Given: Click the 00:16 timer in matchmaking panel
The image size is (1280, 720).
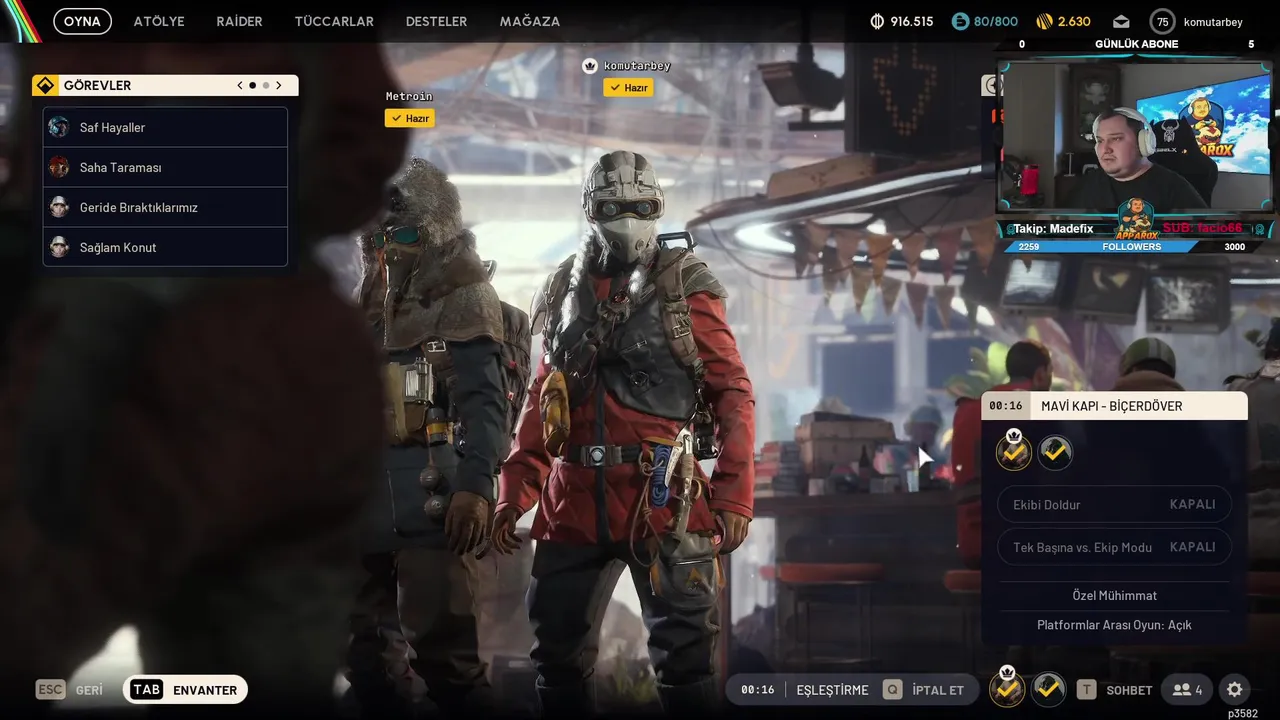Looking at the screenshot, I should (x=1006, y=406).
